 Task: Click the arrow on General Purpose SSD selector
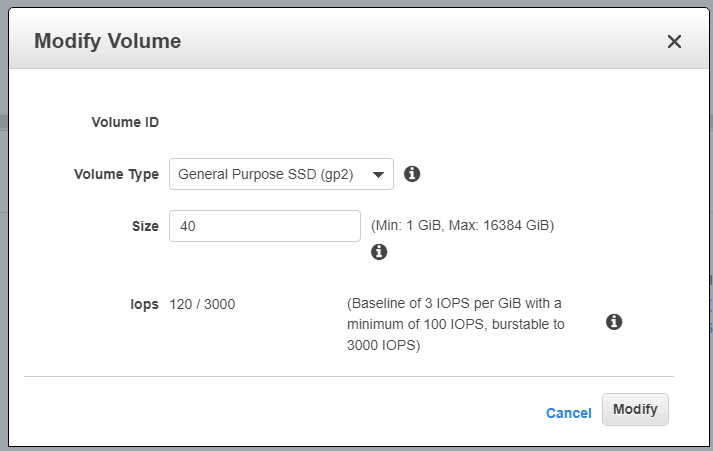[378, 175]
